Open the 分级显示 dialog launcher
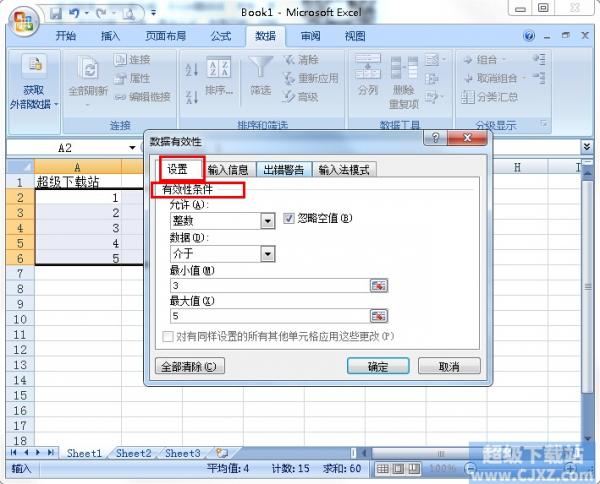 (x=544, y=124)
